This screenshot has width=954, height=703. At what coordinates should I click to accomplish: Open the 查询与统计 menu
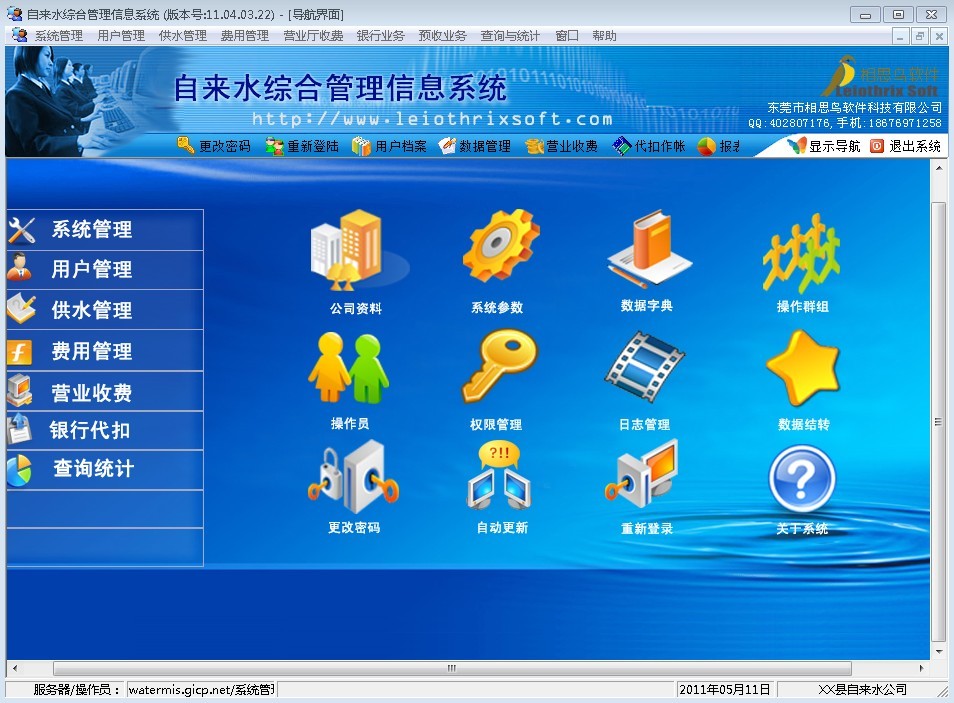point(510,36)
